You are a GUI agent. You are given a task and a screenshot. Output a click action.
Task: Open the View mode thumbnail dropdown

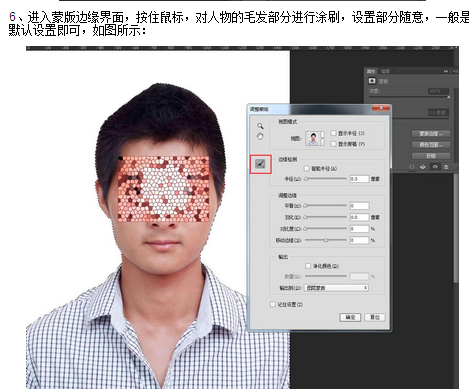[315, 138]
